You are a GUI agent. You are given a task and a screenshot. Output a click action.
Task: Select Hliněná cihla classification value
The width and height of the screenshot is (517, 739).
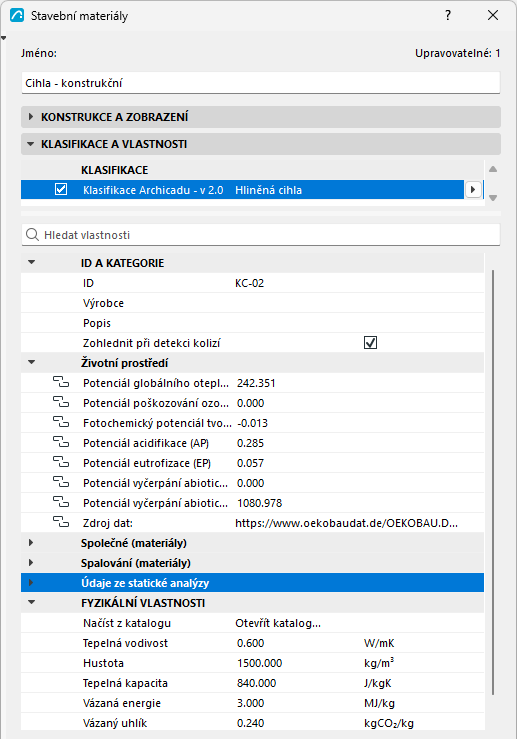click(269, 190)
